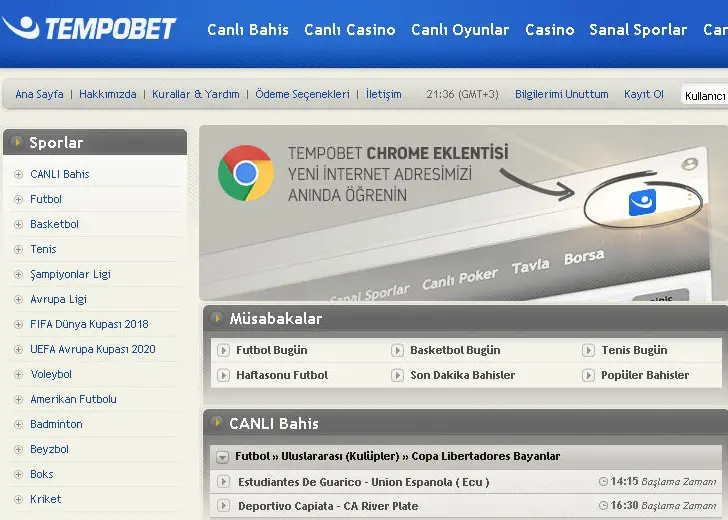This screenshot has width=728, height=520.
Task: Open the Tenis Bugün link
Action: click(634, 350)
